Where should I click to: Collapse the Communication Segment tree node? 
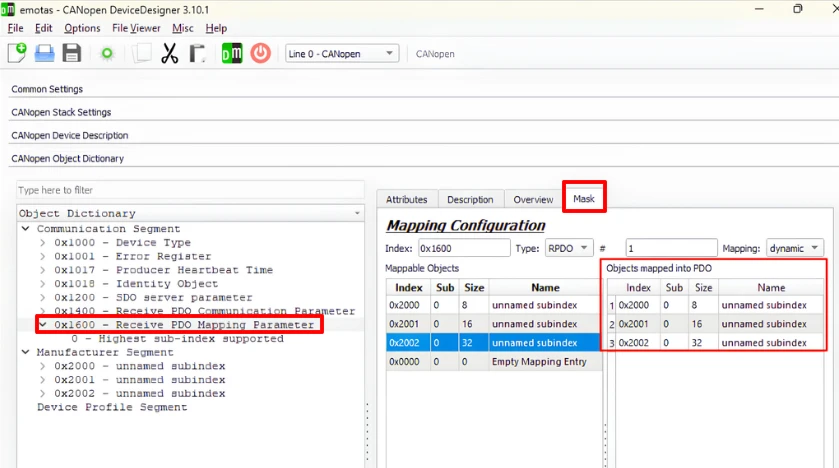(25, 229)
